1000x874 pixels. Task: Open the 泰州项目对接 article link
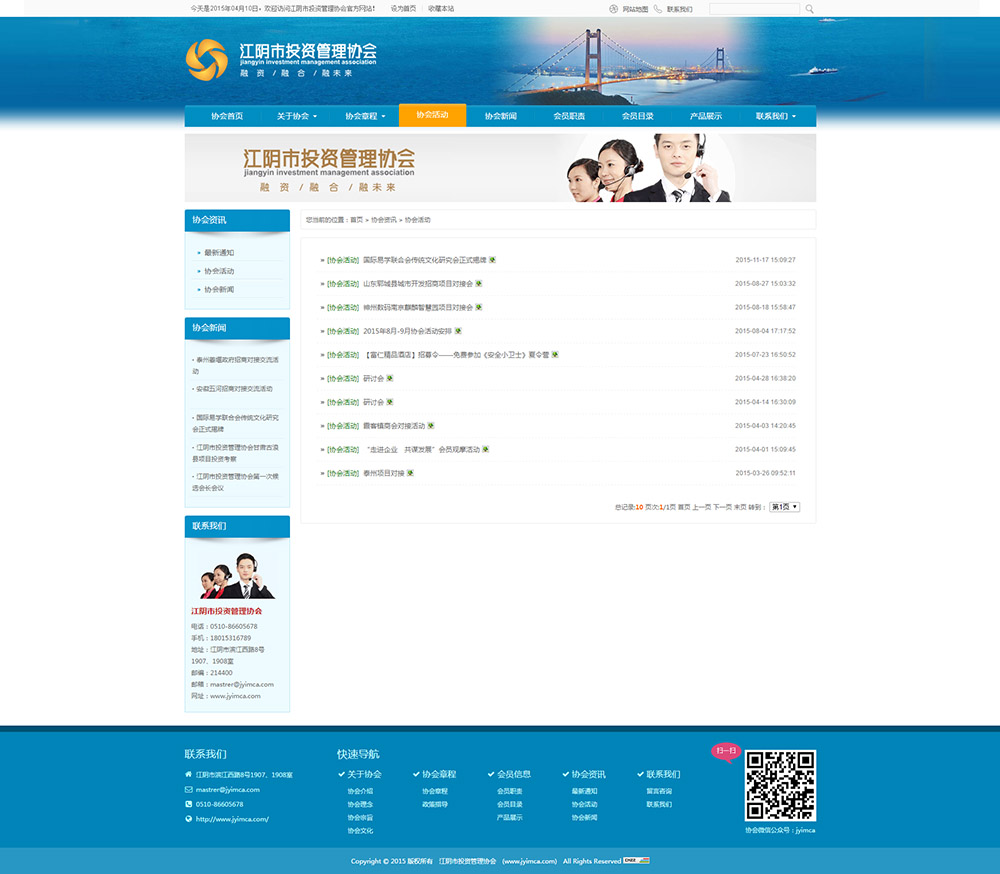pos(383,473)
